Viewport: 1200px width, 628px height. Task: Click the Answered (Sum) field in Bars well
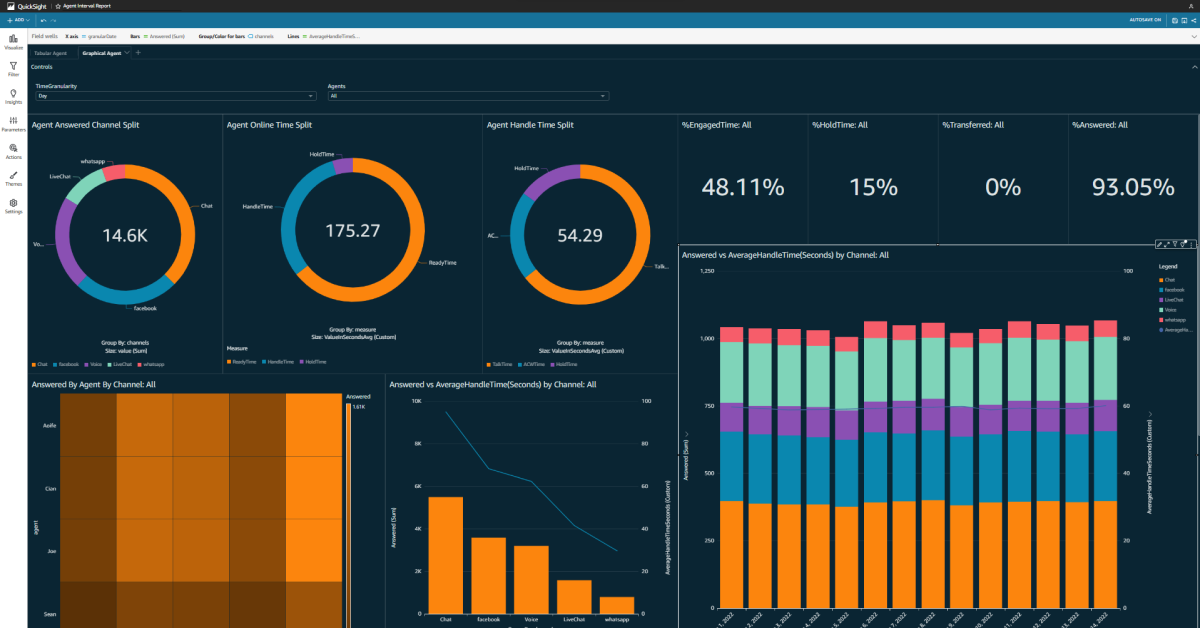pos(168,34)
